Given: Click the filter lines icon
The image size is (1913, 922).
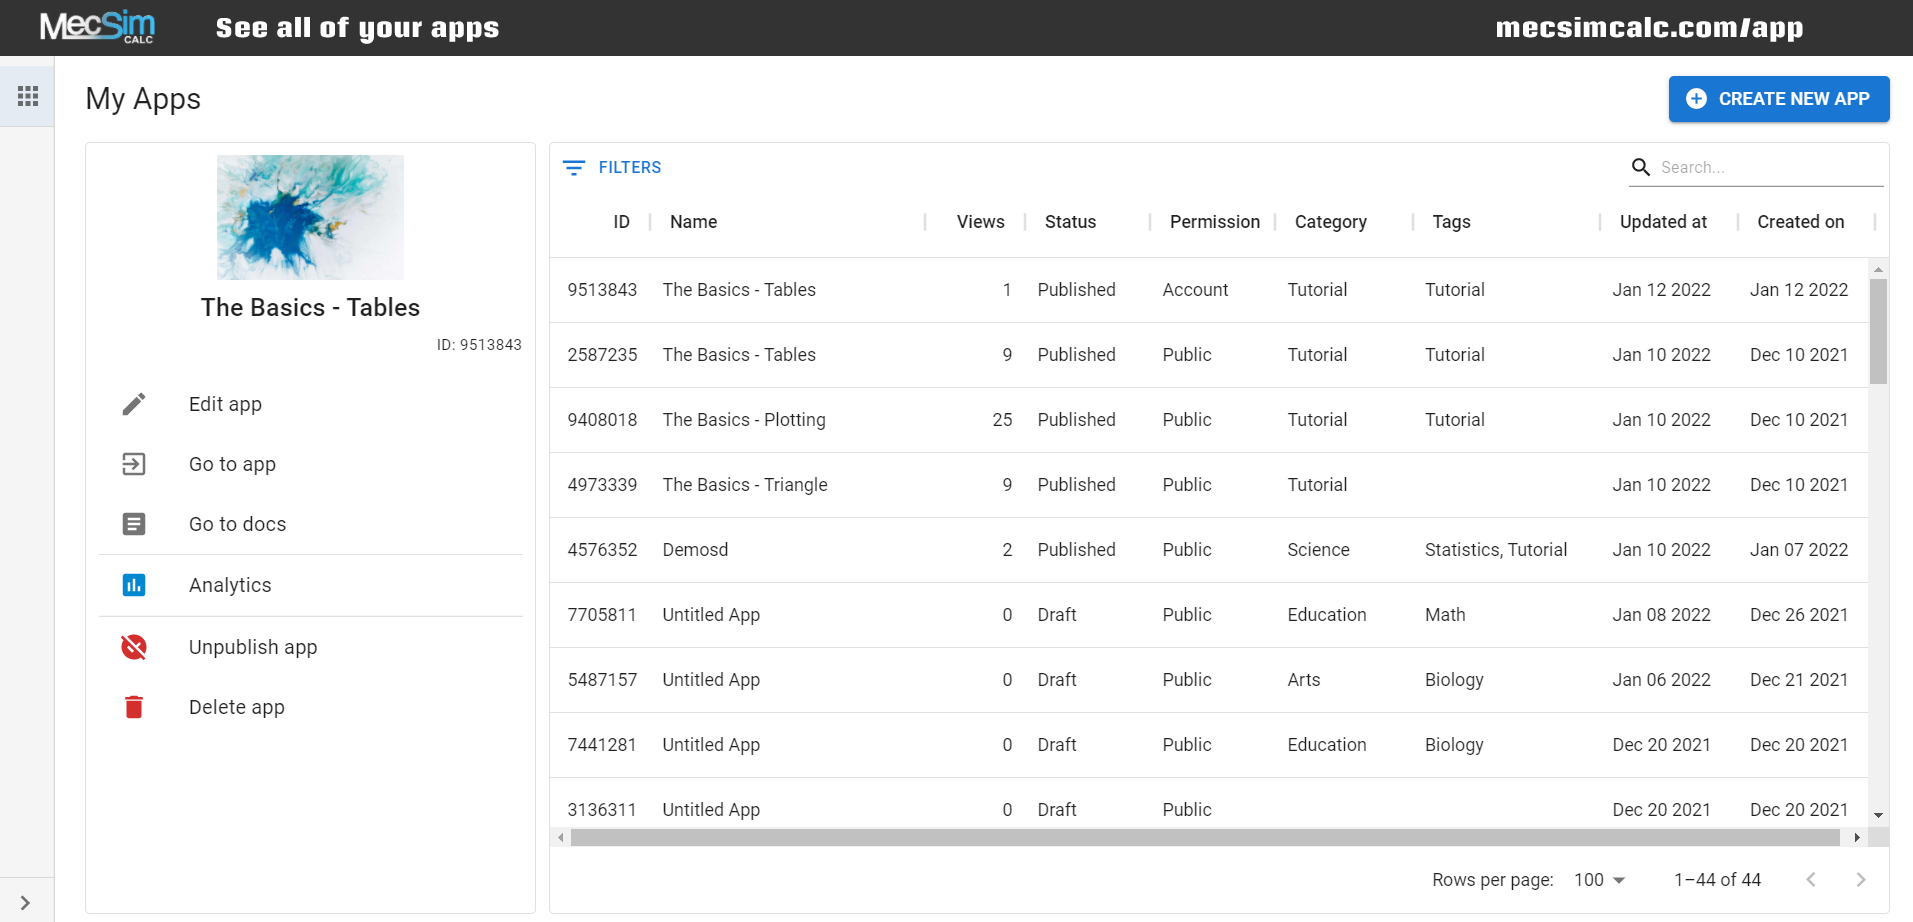Looking at the screenshot, I should tap(574, 168).
